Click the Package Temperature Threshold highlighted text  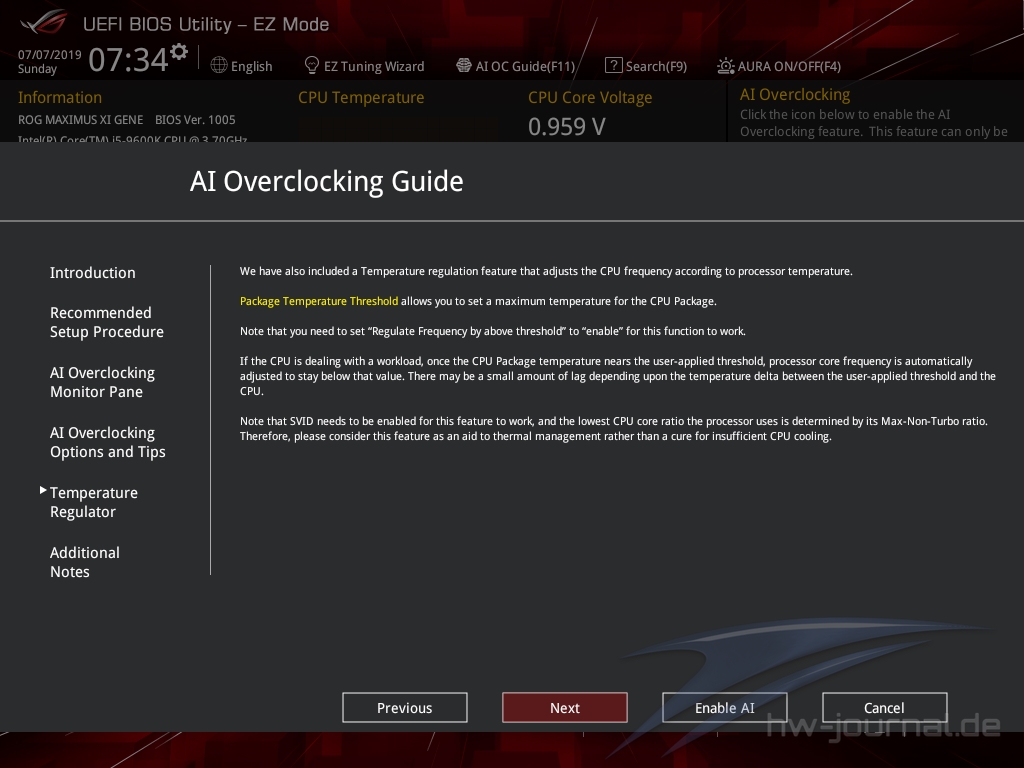[319, 301]
